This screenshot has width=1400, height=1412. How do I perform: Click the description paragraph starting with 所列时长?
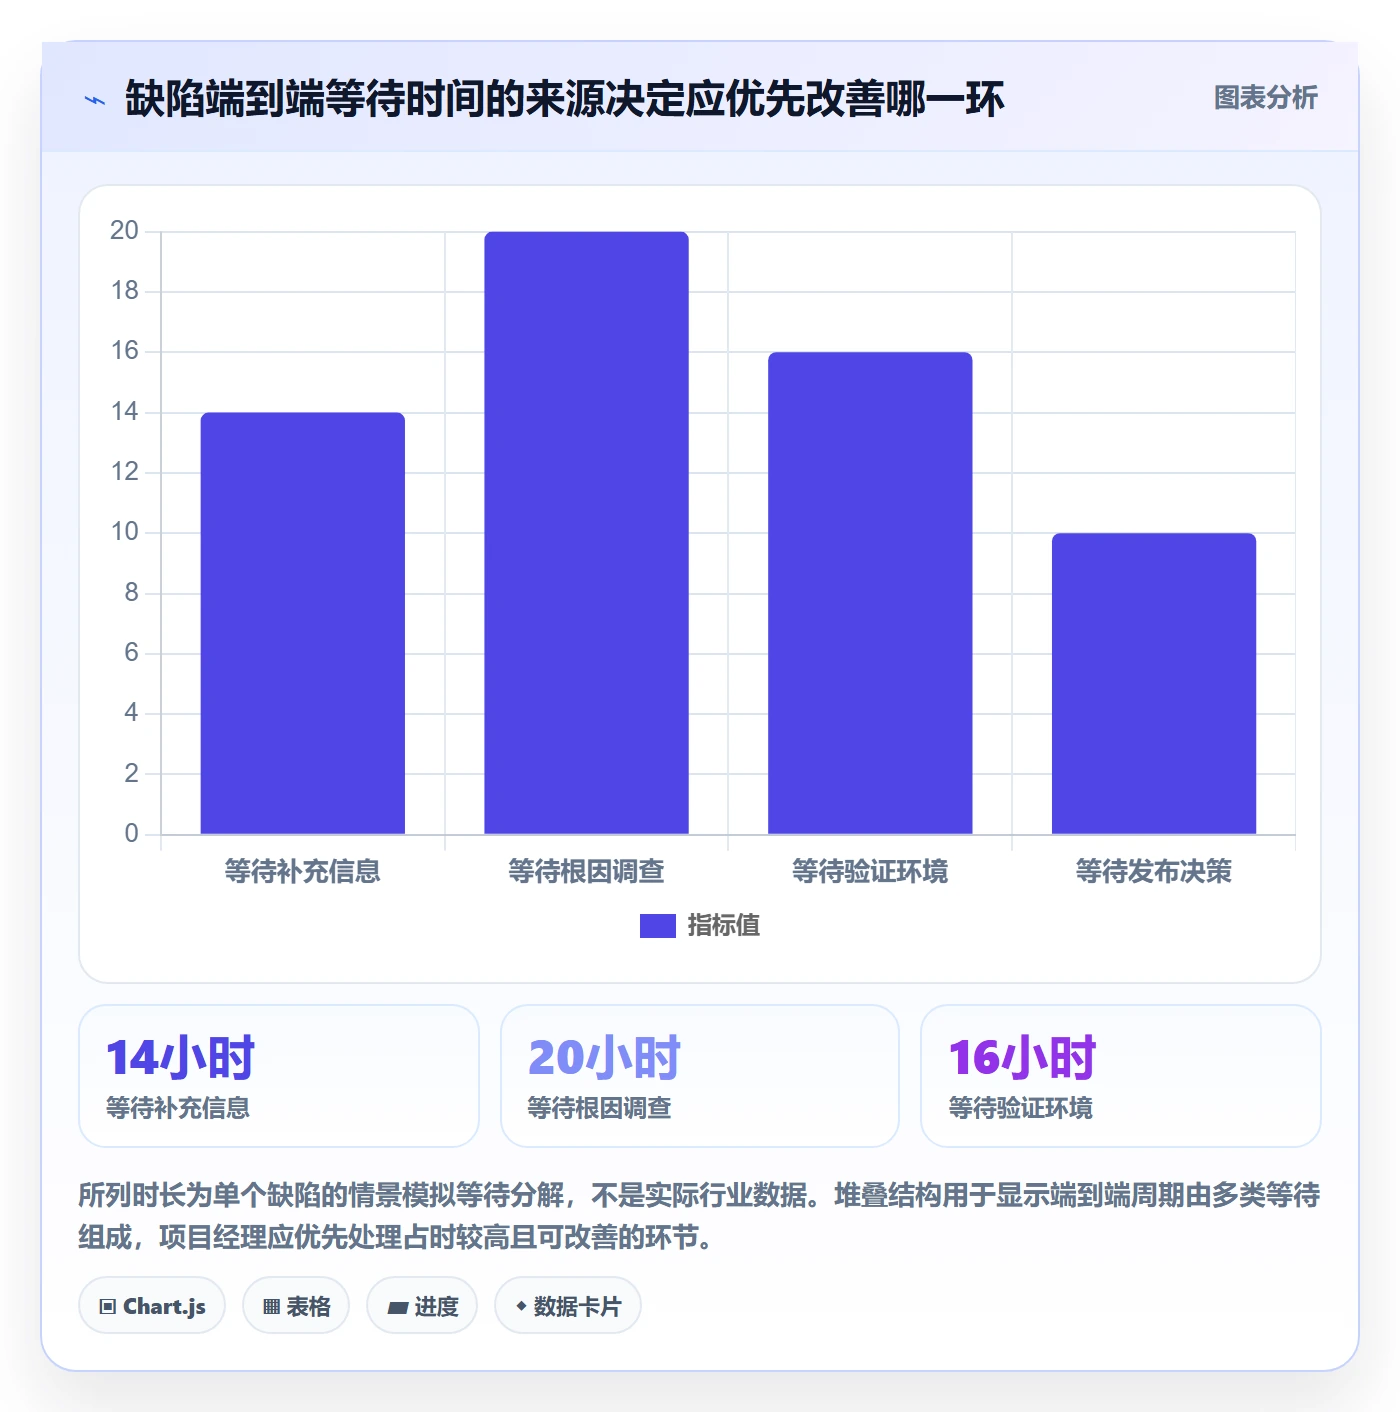click(699, 1216)
